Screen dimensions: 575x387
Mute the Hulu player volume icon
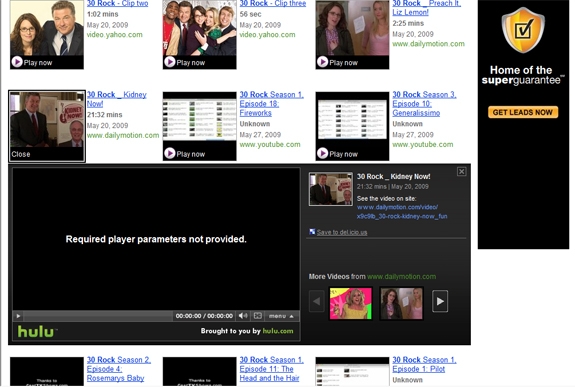(243, 316)
